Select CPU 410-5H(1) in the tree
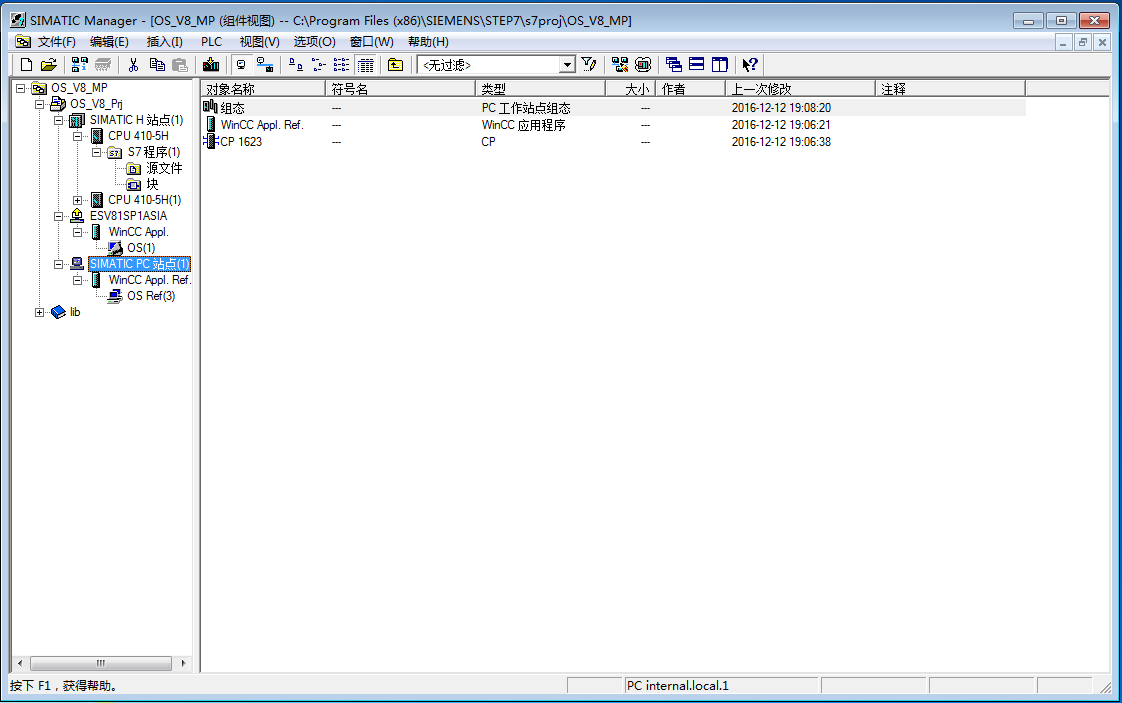This screenshot has width=1122, height=703. [145, 200]
